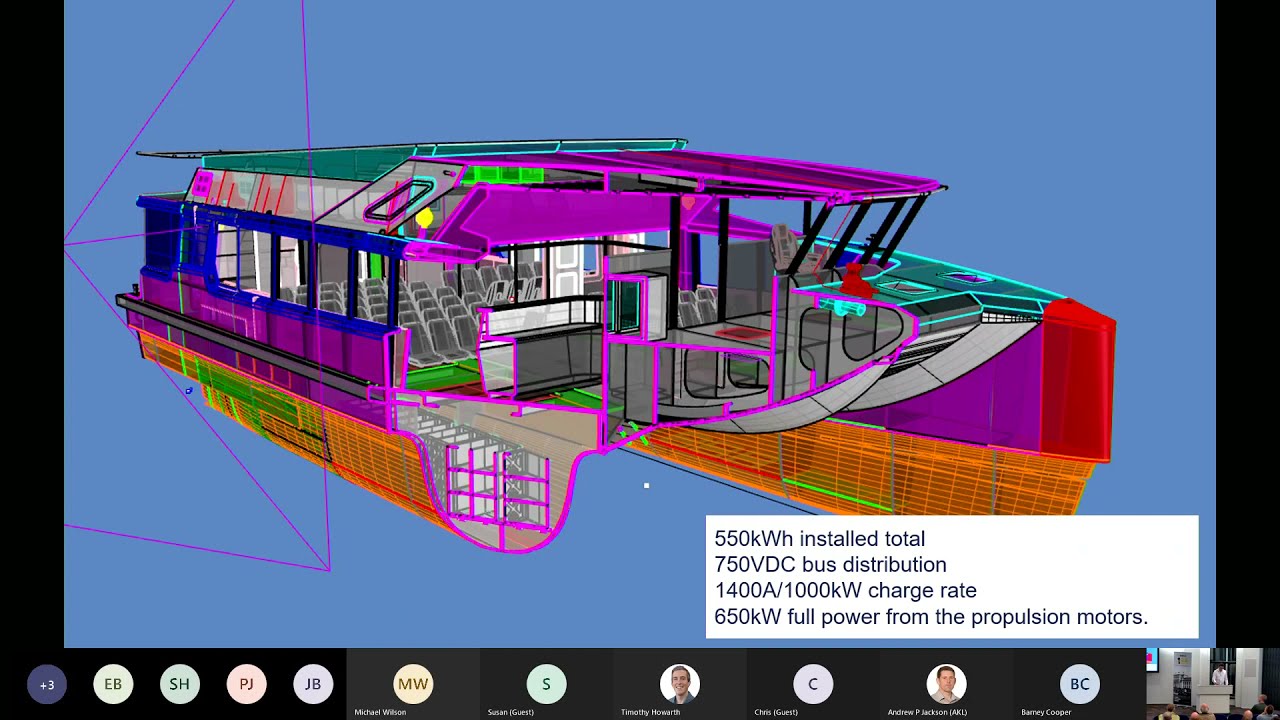Screen dimensions: 1280x720
Task: Select the EB participant avatar
Action: point(113,685)
